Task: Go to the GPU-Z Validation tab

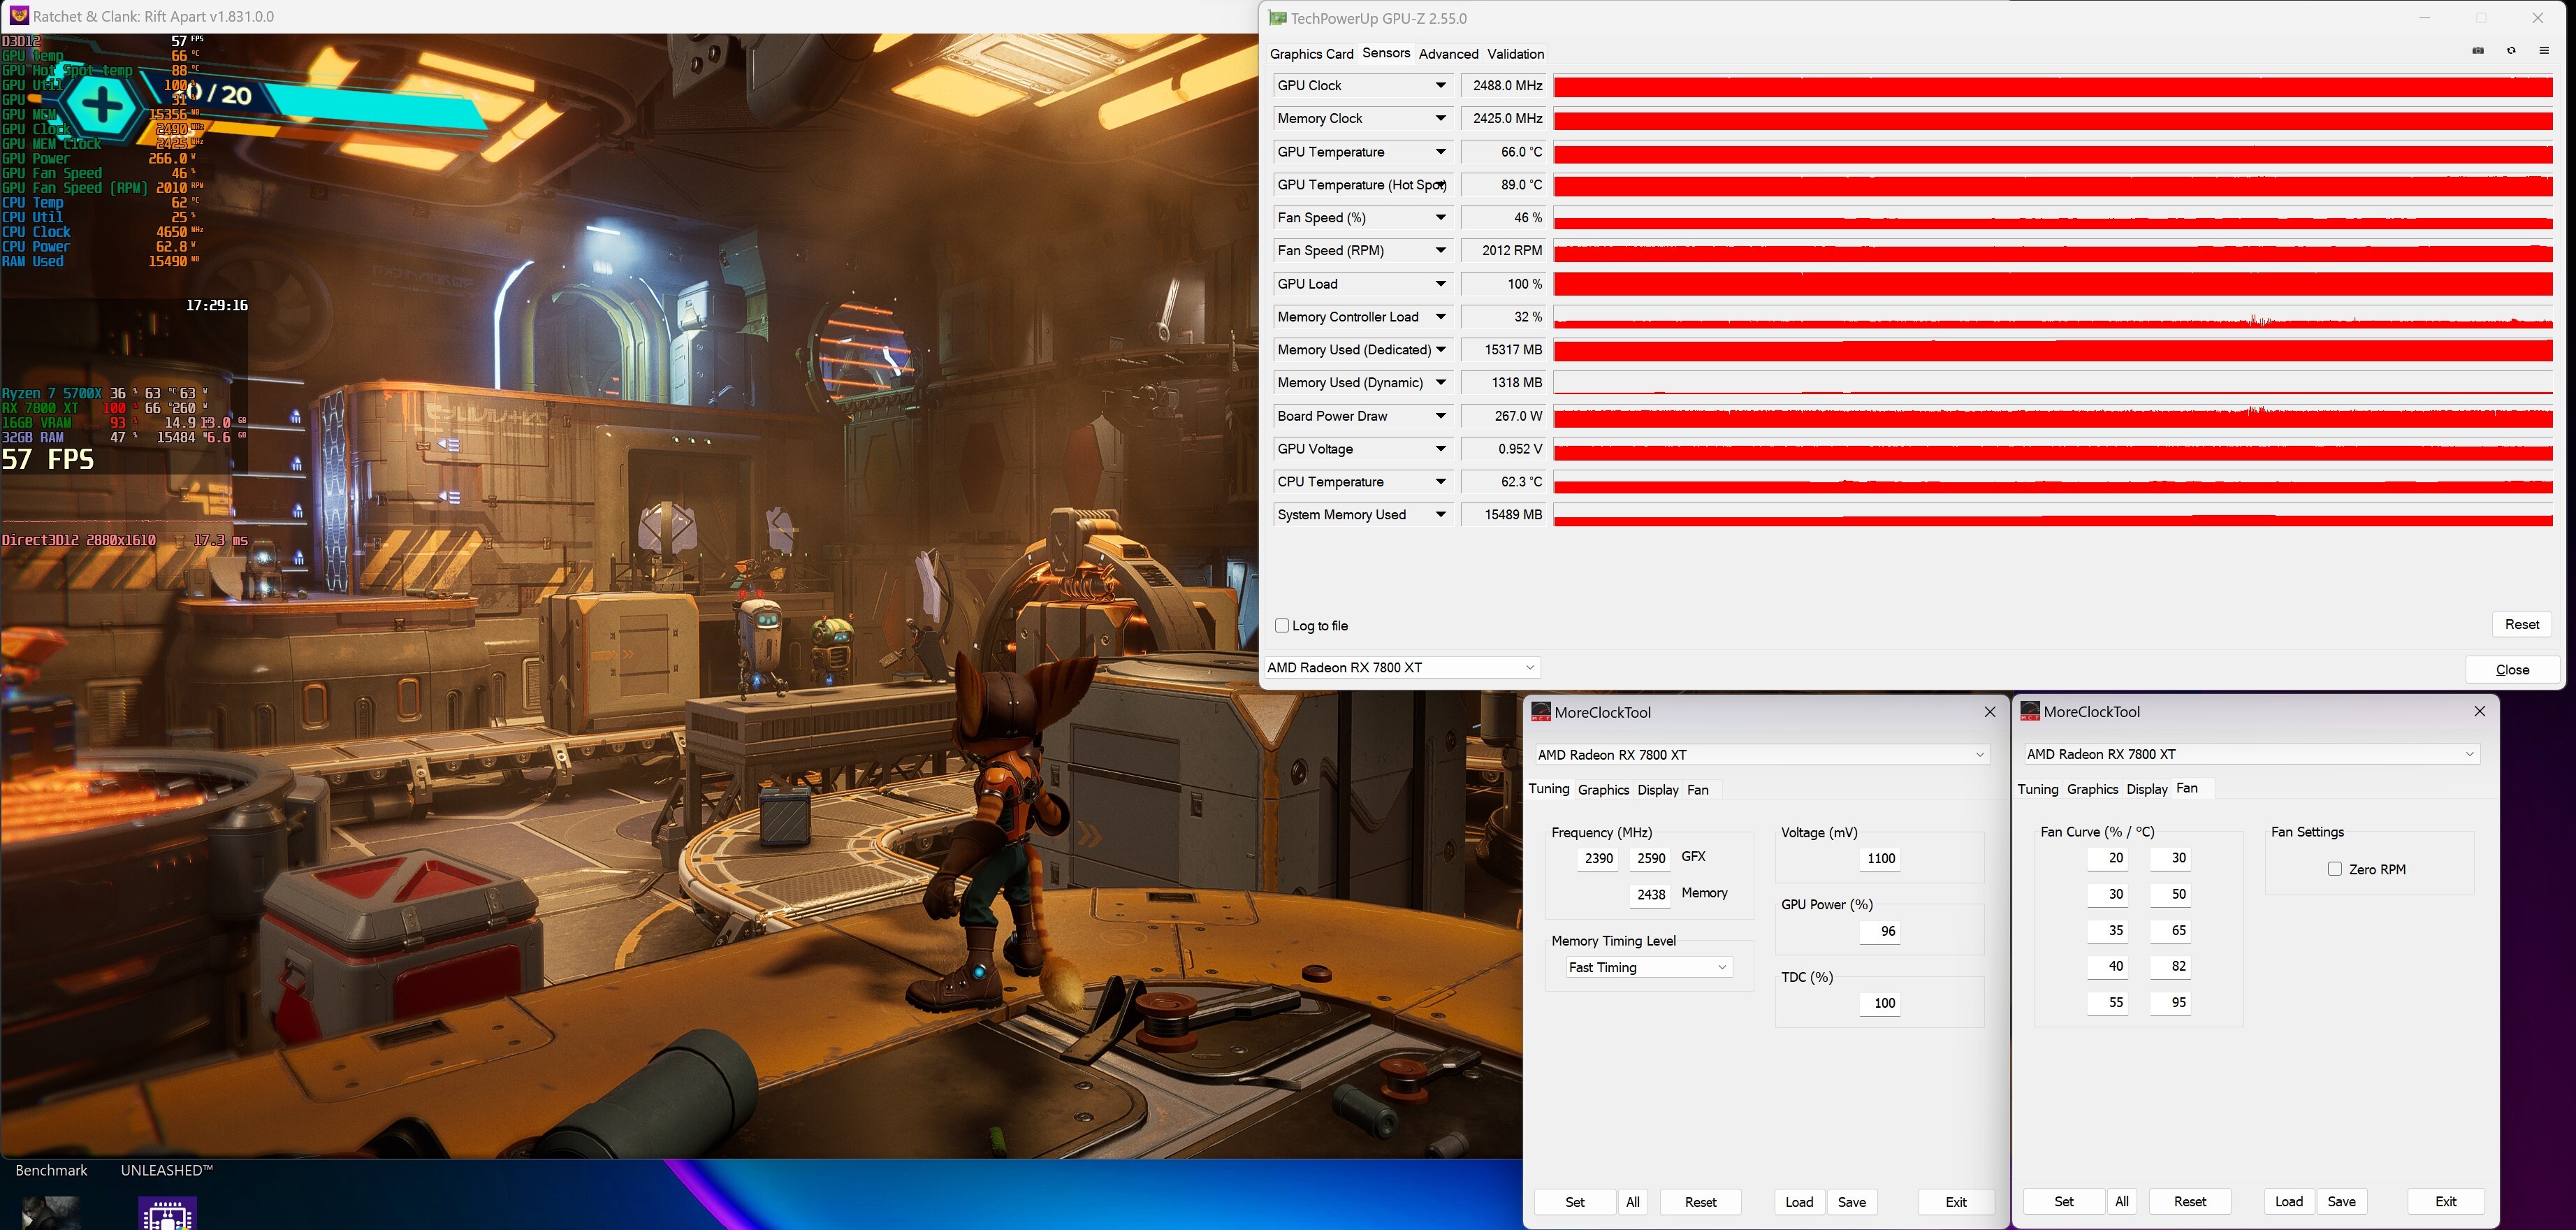Action: pyautogui.click(x=1515, y=54)
